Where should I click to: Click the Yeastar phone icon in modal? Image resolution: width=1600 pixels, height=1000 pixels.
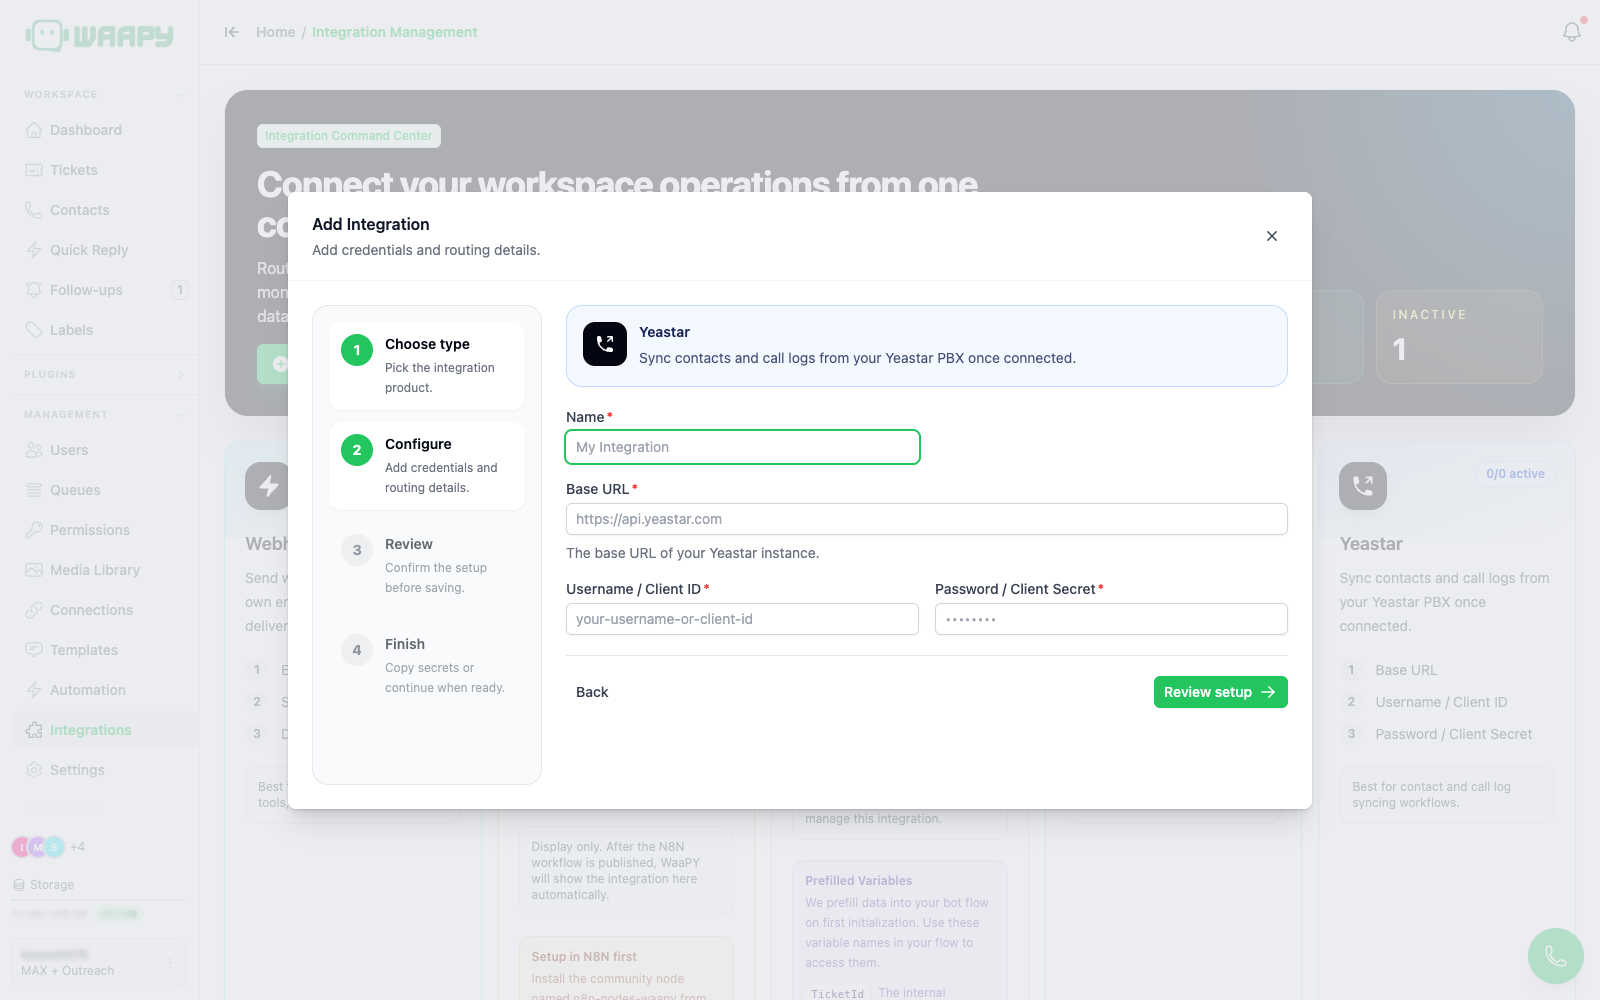pyautogui.click(x=605, y=344)
